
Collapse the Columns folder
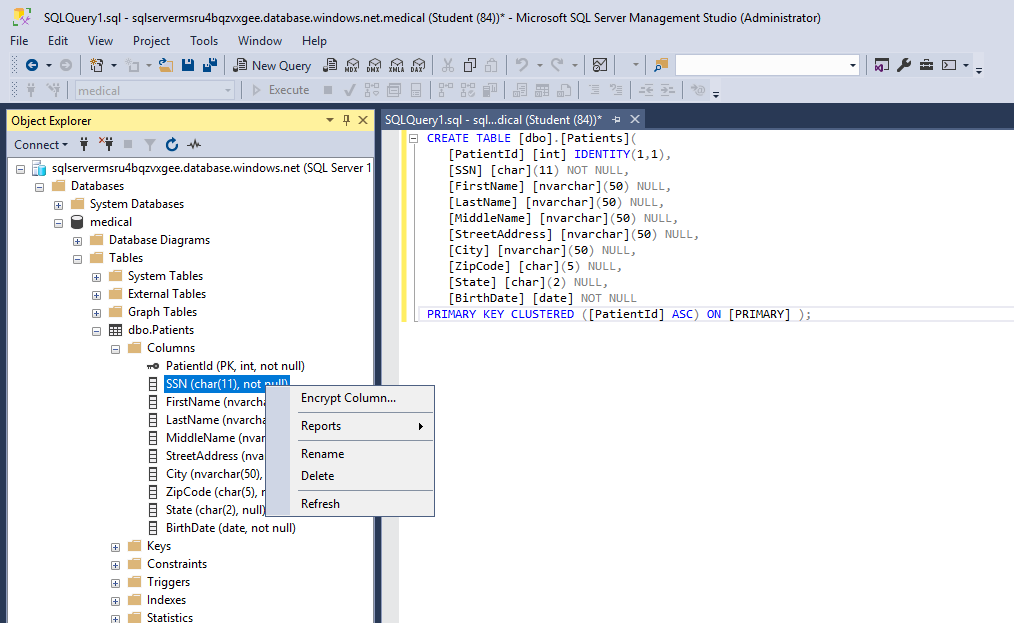tap(115, 349)
